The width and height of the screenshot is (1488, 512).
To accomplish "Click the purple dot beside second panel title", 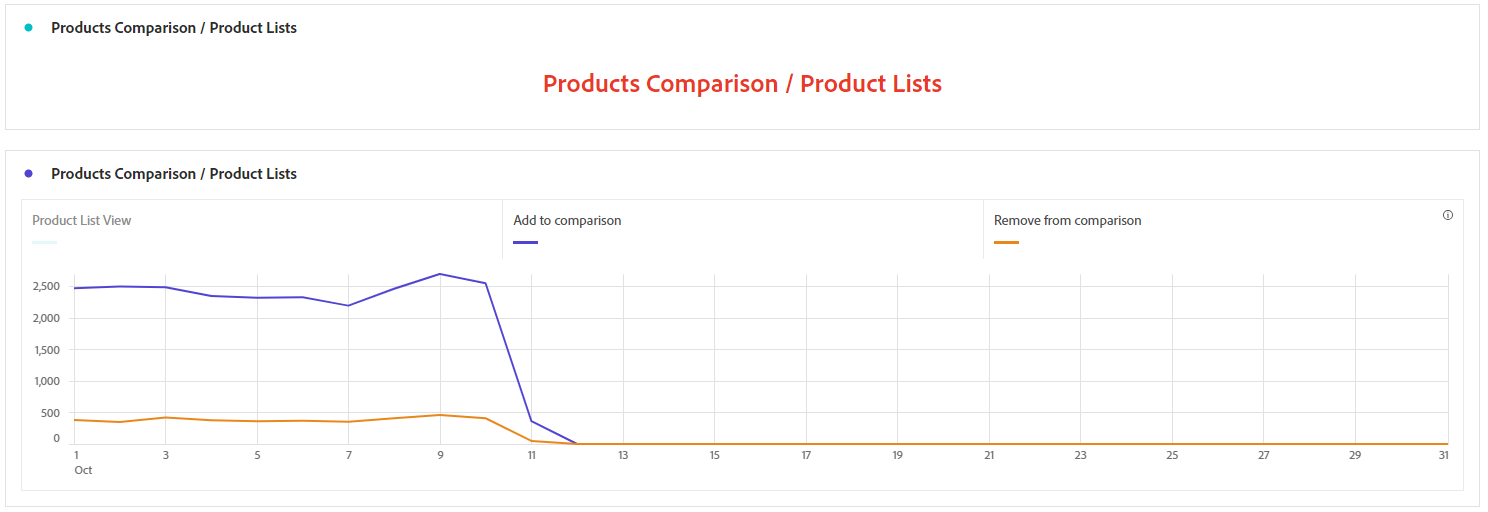I will pos(28,173).
